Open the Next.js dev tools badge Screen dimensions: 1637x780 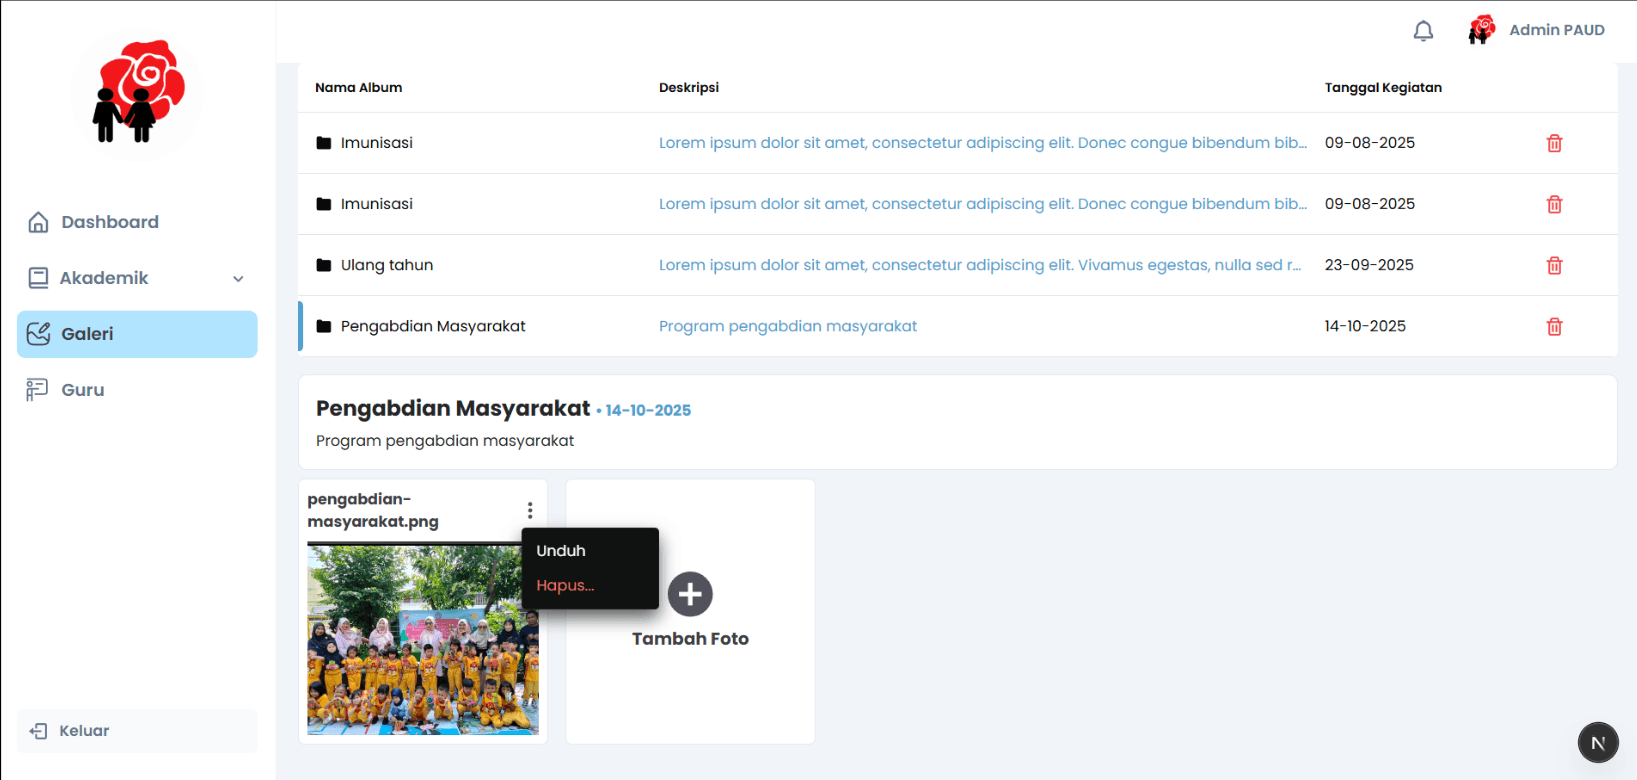tap(1598, 743)
